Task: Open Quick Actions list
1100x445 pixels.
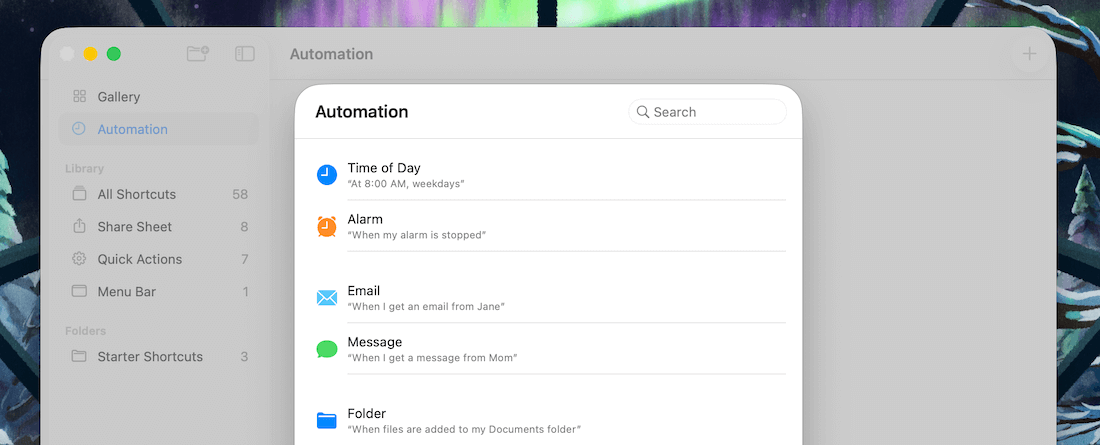Action: 139,259
